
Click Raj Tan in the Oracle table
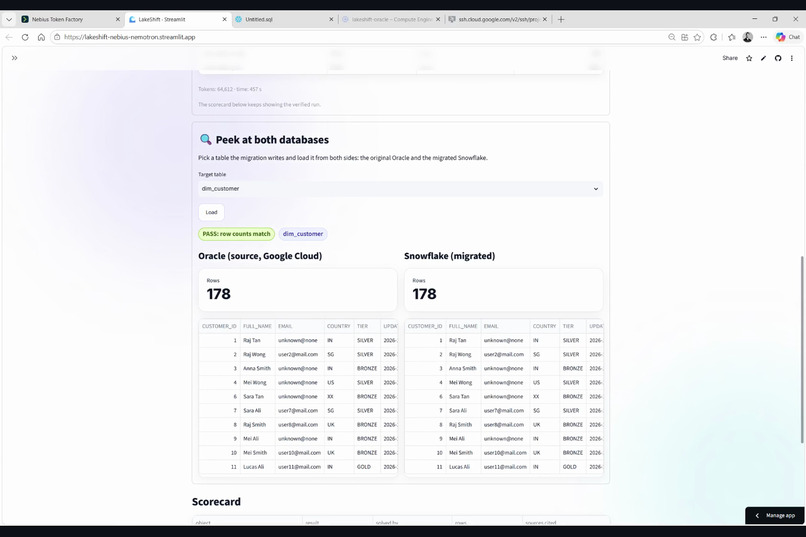(x=252, y=340)
